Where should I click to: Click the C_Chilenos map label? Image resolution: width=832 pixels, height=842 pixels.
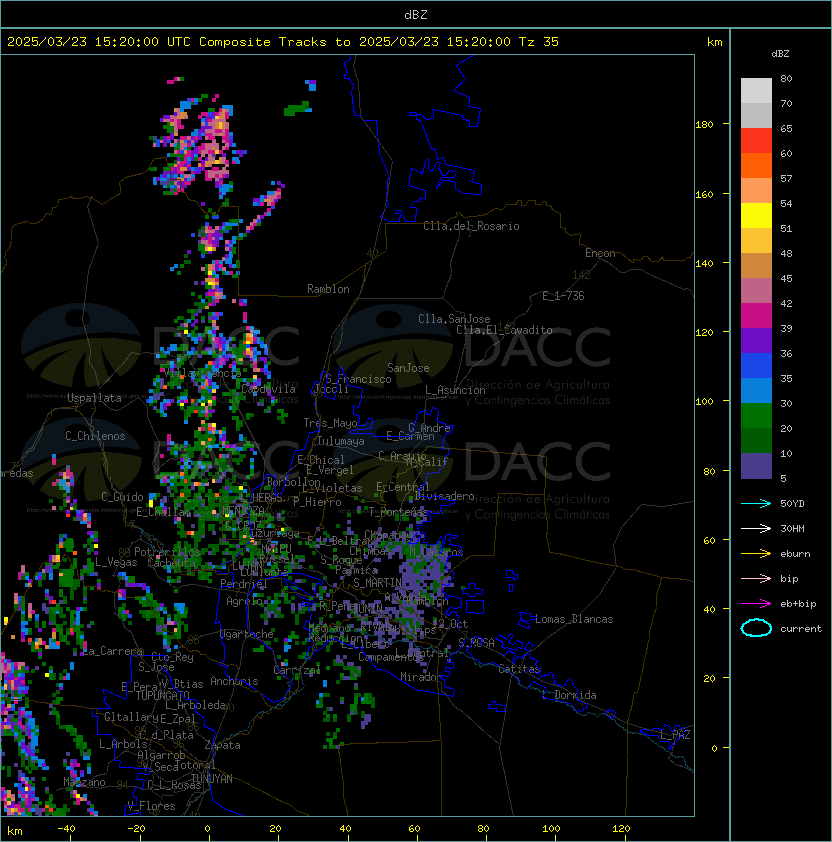tap(95, 436)
